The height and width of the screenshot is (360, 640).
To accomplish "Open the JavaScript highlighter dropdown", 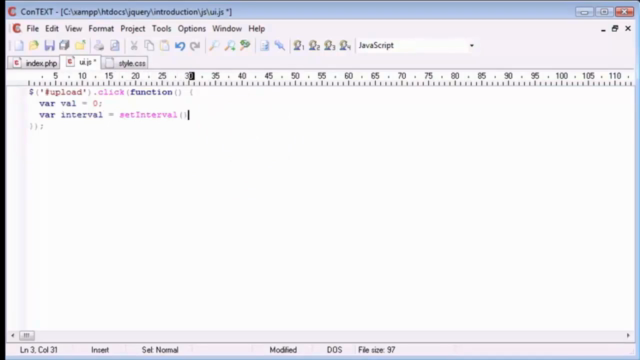I will point(471,45).
